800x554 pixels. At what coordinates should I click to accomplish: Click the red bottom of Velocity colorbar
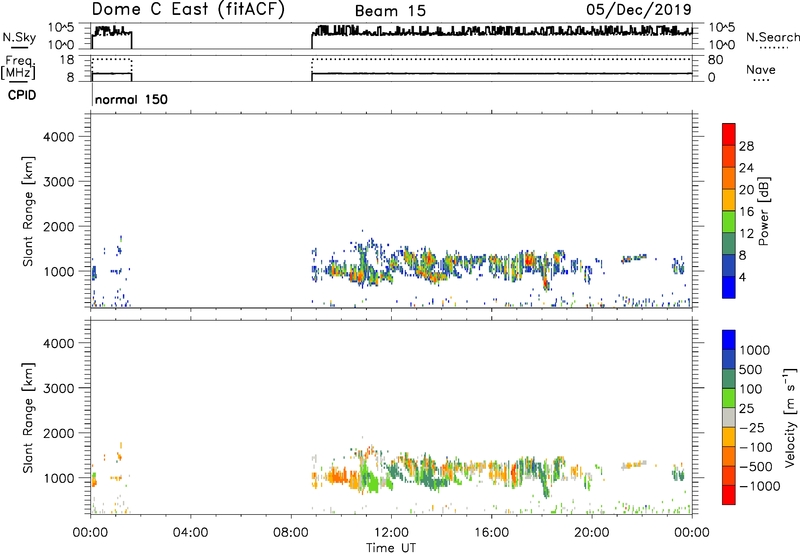click(729, 495)
